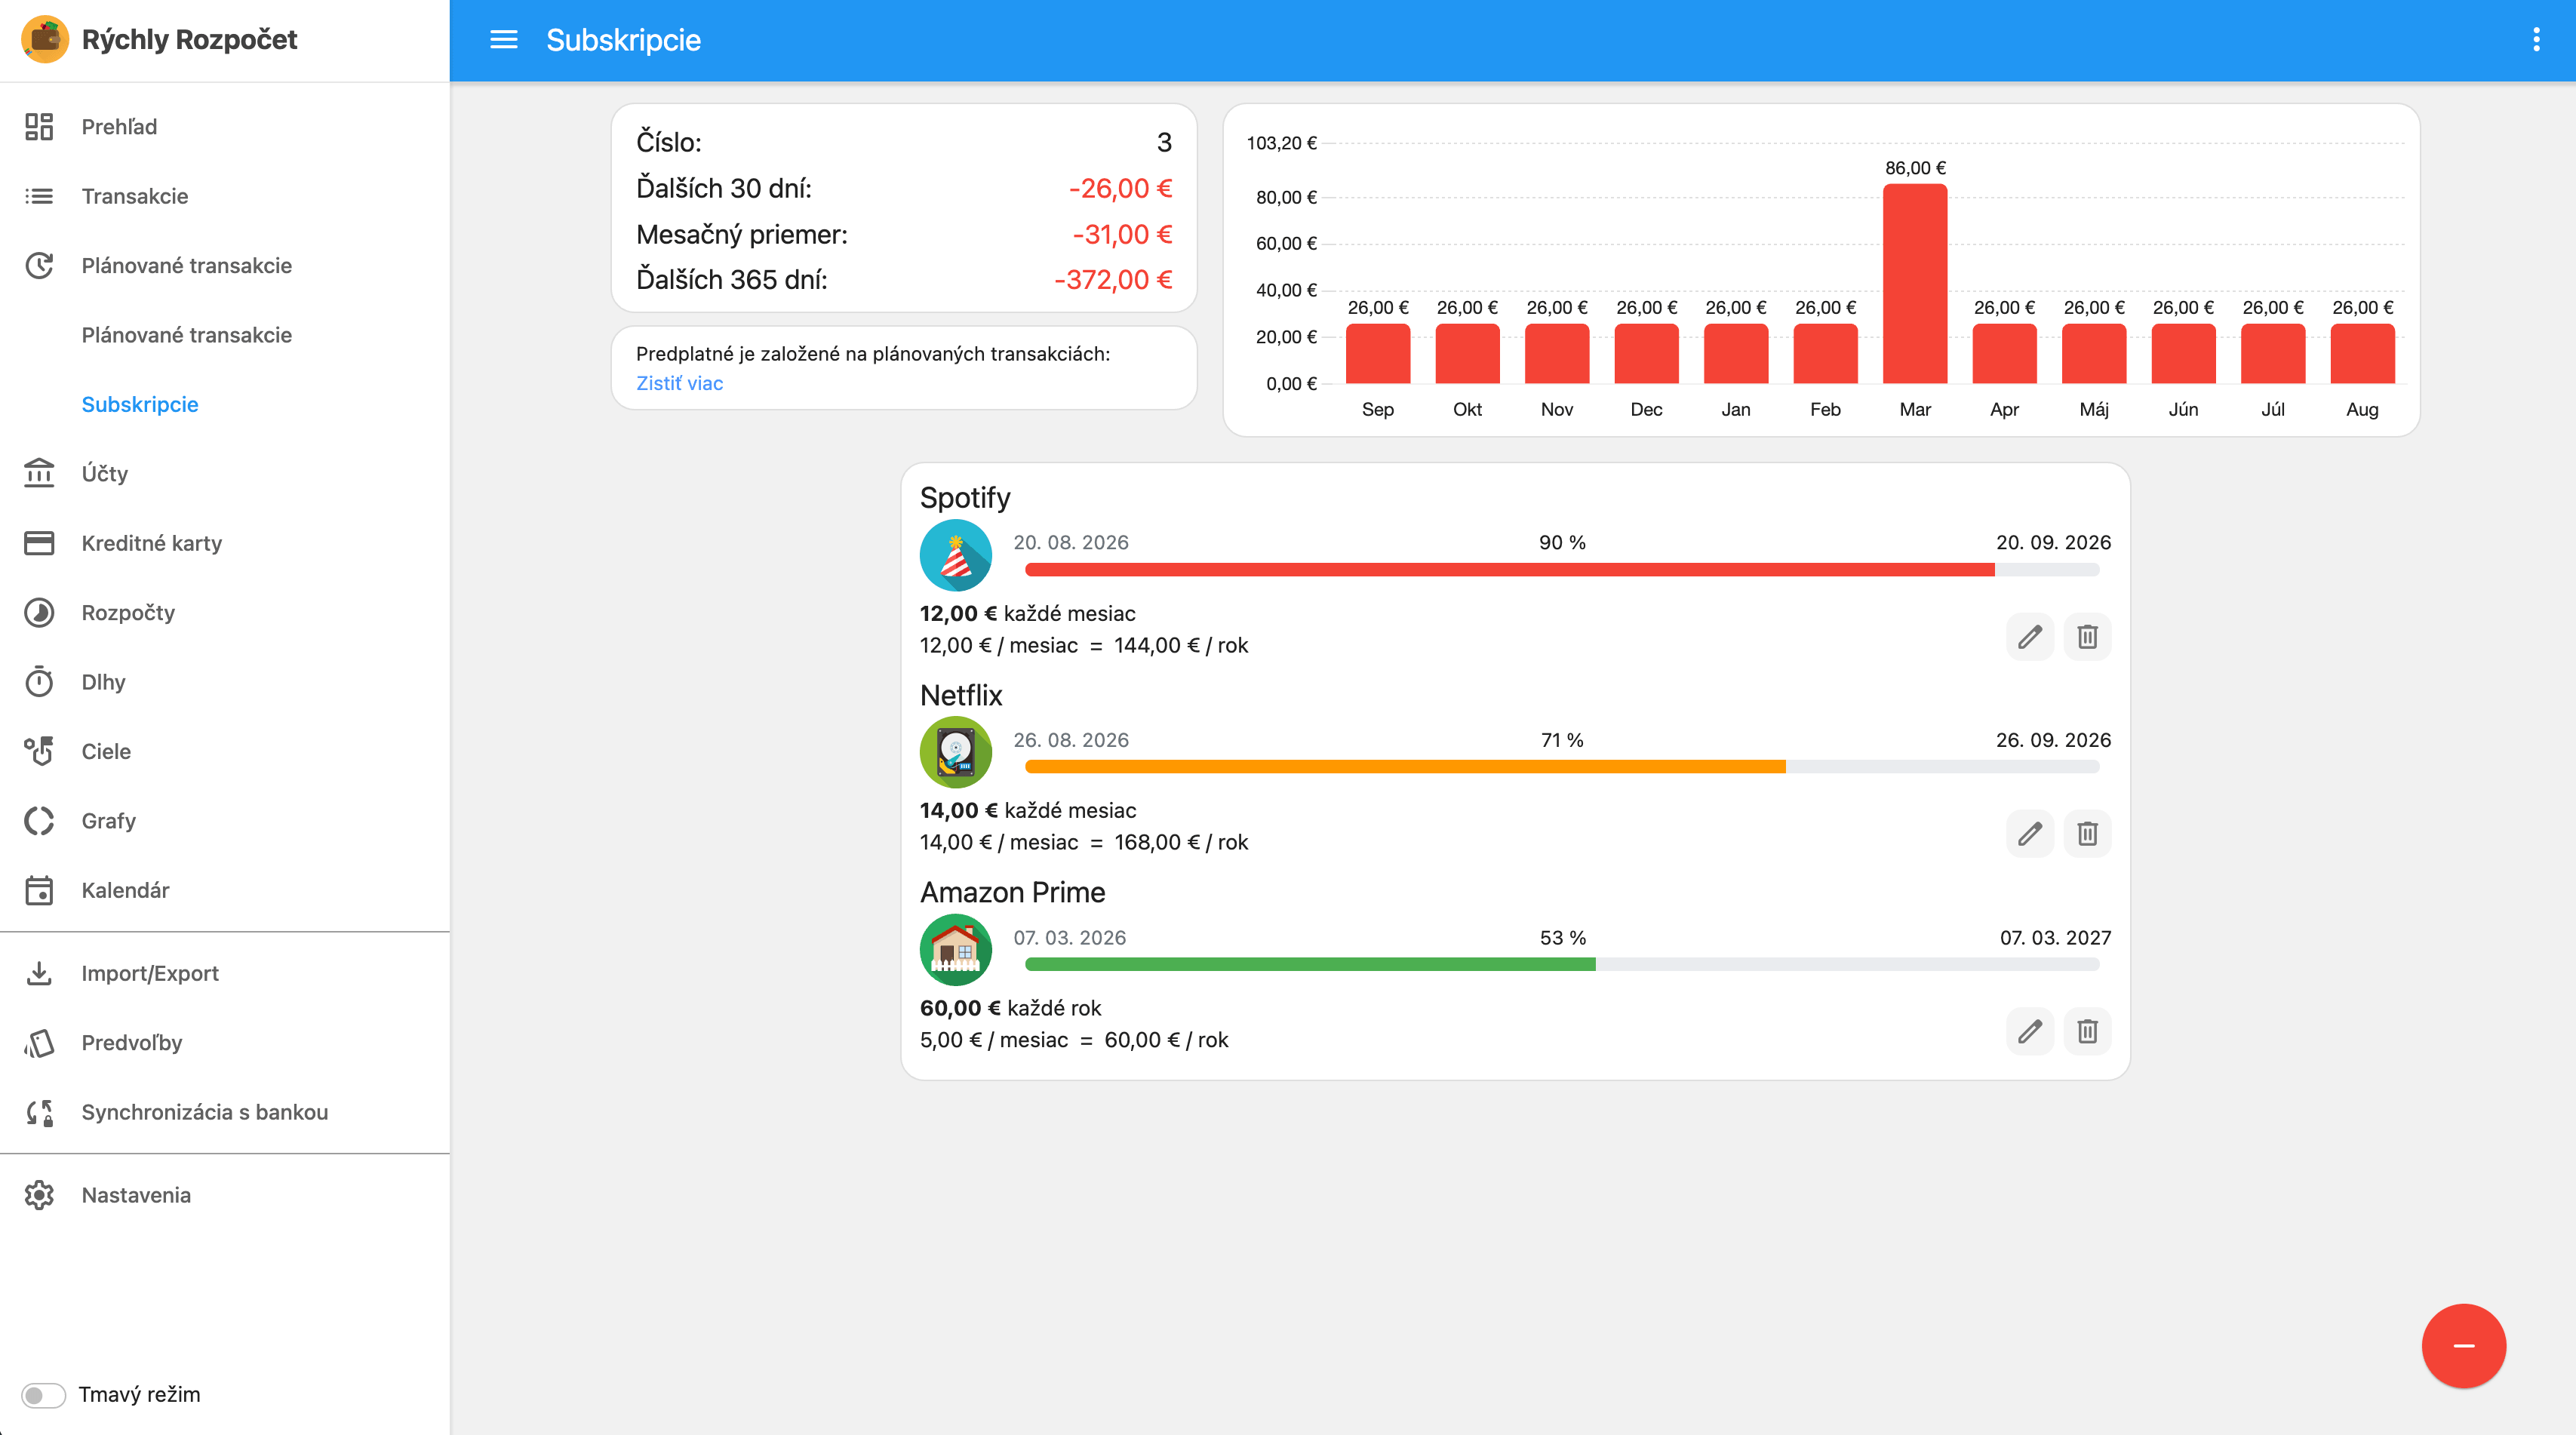Click the Kreditné karty card icon
Screen dimensions: 2576x1435
[39, 543]
